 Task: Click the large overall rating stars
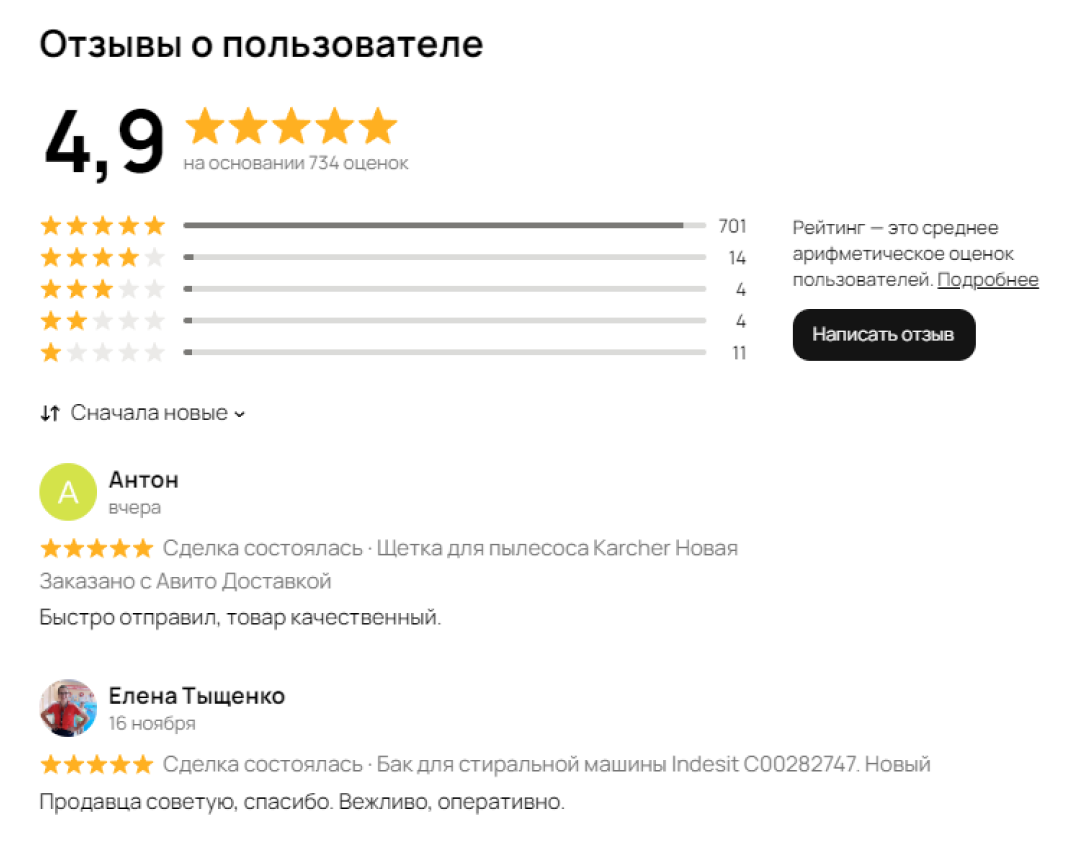point(291,127)
